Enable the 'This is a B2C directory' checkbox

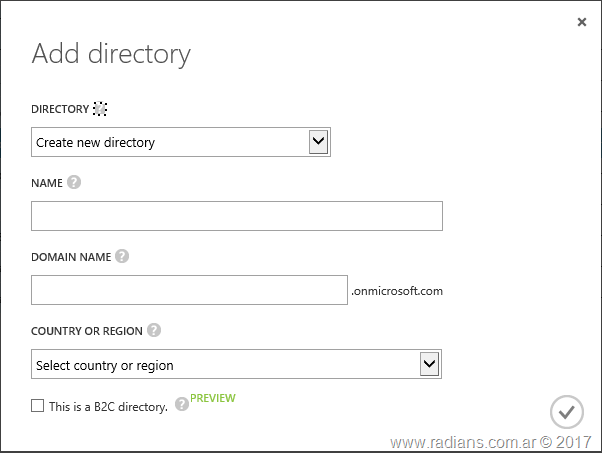pos(38,406)
